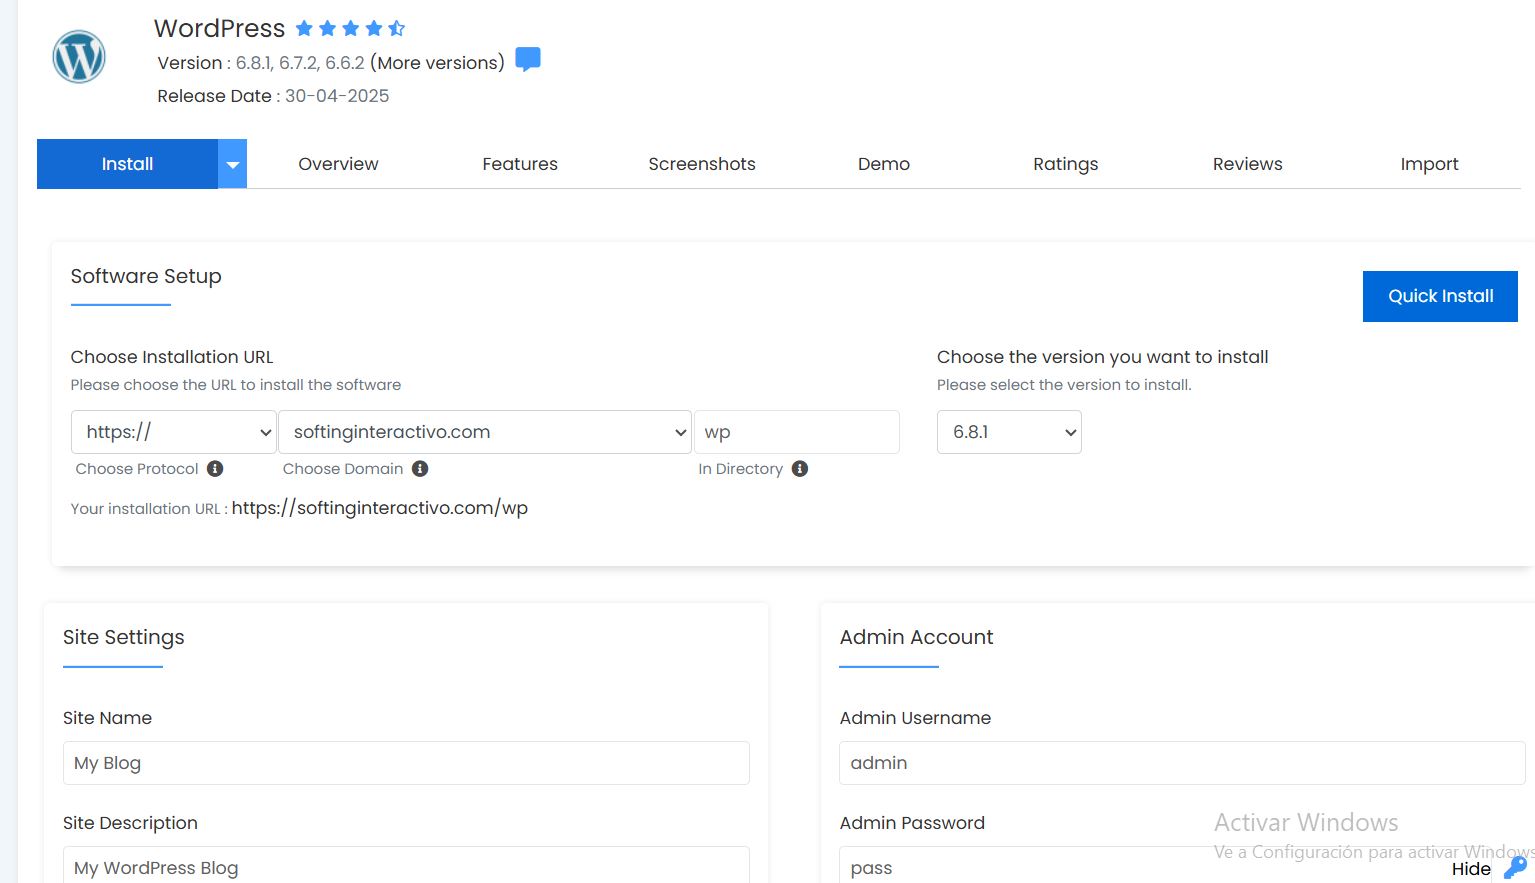
Task: Open the softinginteractivo.com domain dropdown
Action: coord(484,432)
